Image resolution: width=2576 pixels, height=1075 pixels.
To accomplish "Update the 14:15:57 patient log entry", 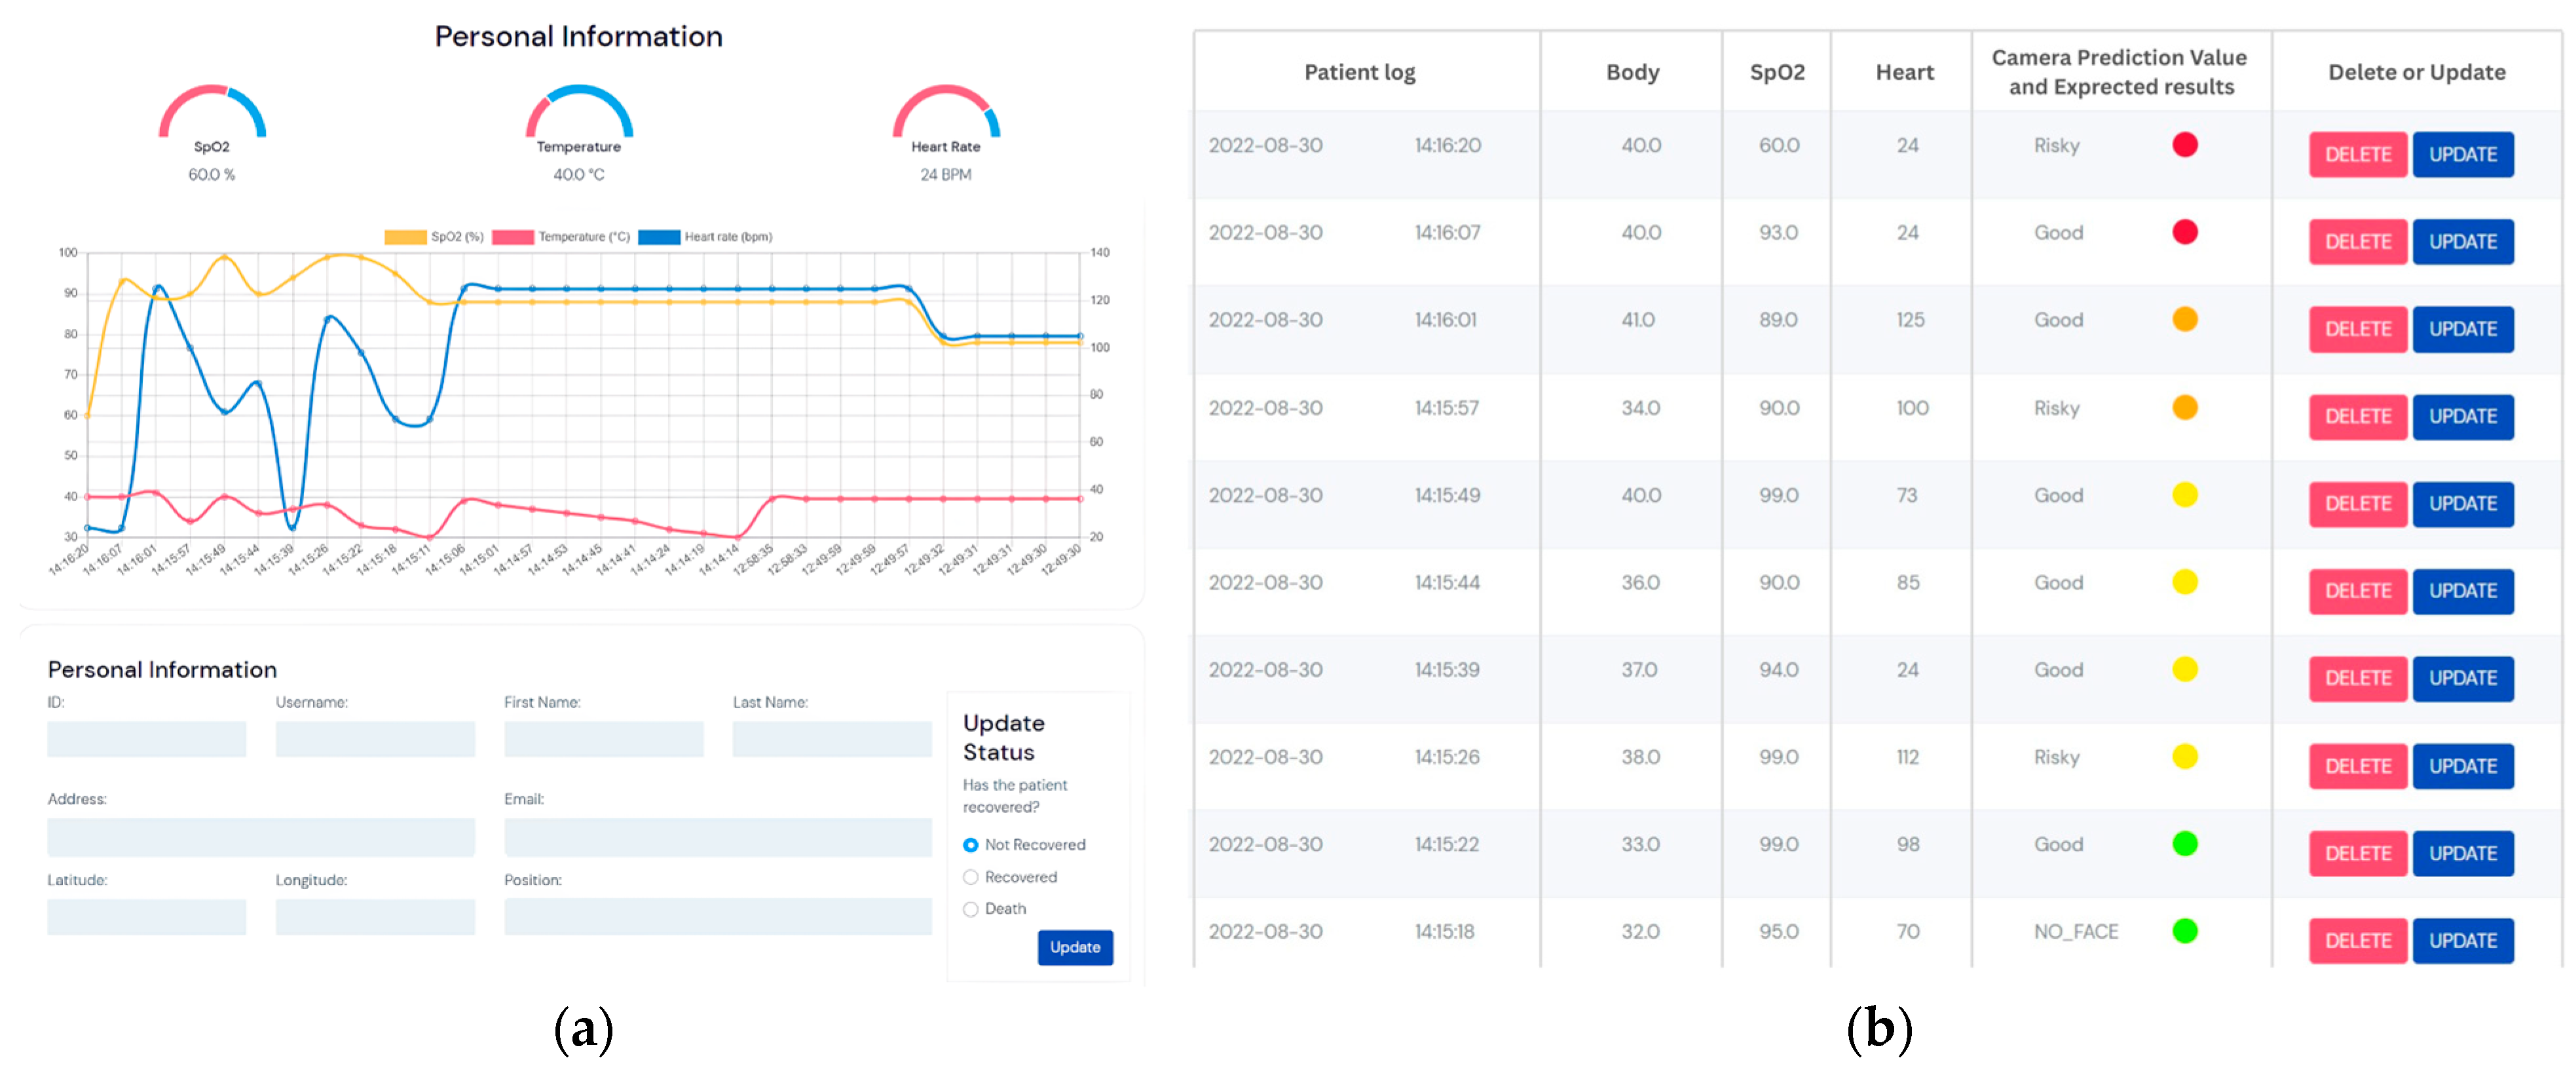I will pos(2462,417).
